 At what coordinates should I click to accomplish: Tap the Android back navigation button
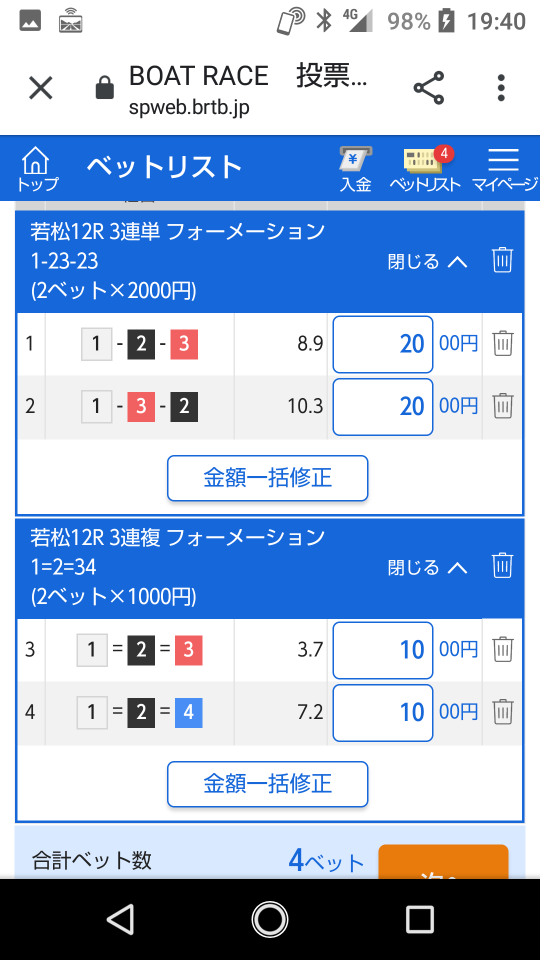(121, 919)
